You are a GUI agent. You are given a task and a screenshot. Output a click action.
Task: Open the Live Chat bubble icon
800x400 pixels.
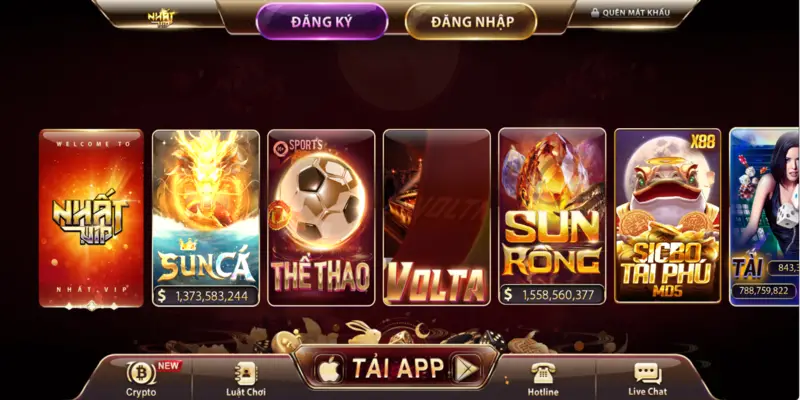pyautogui.click(x=647, y=373)
